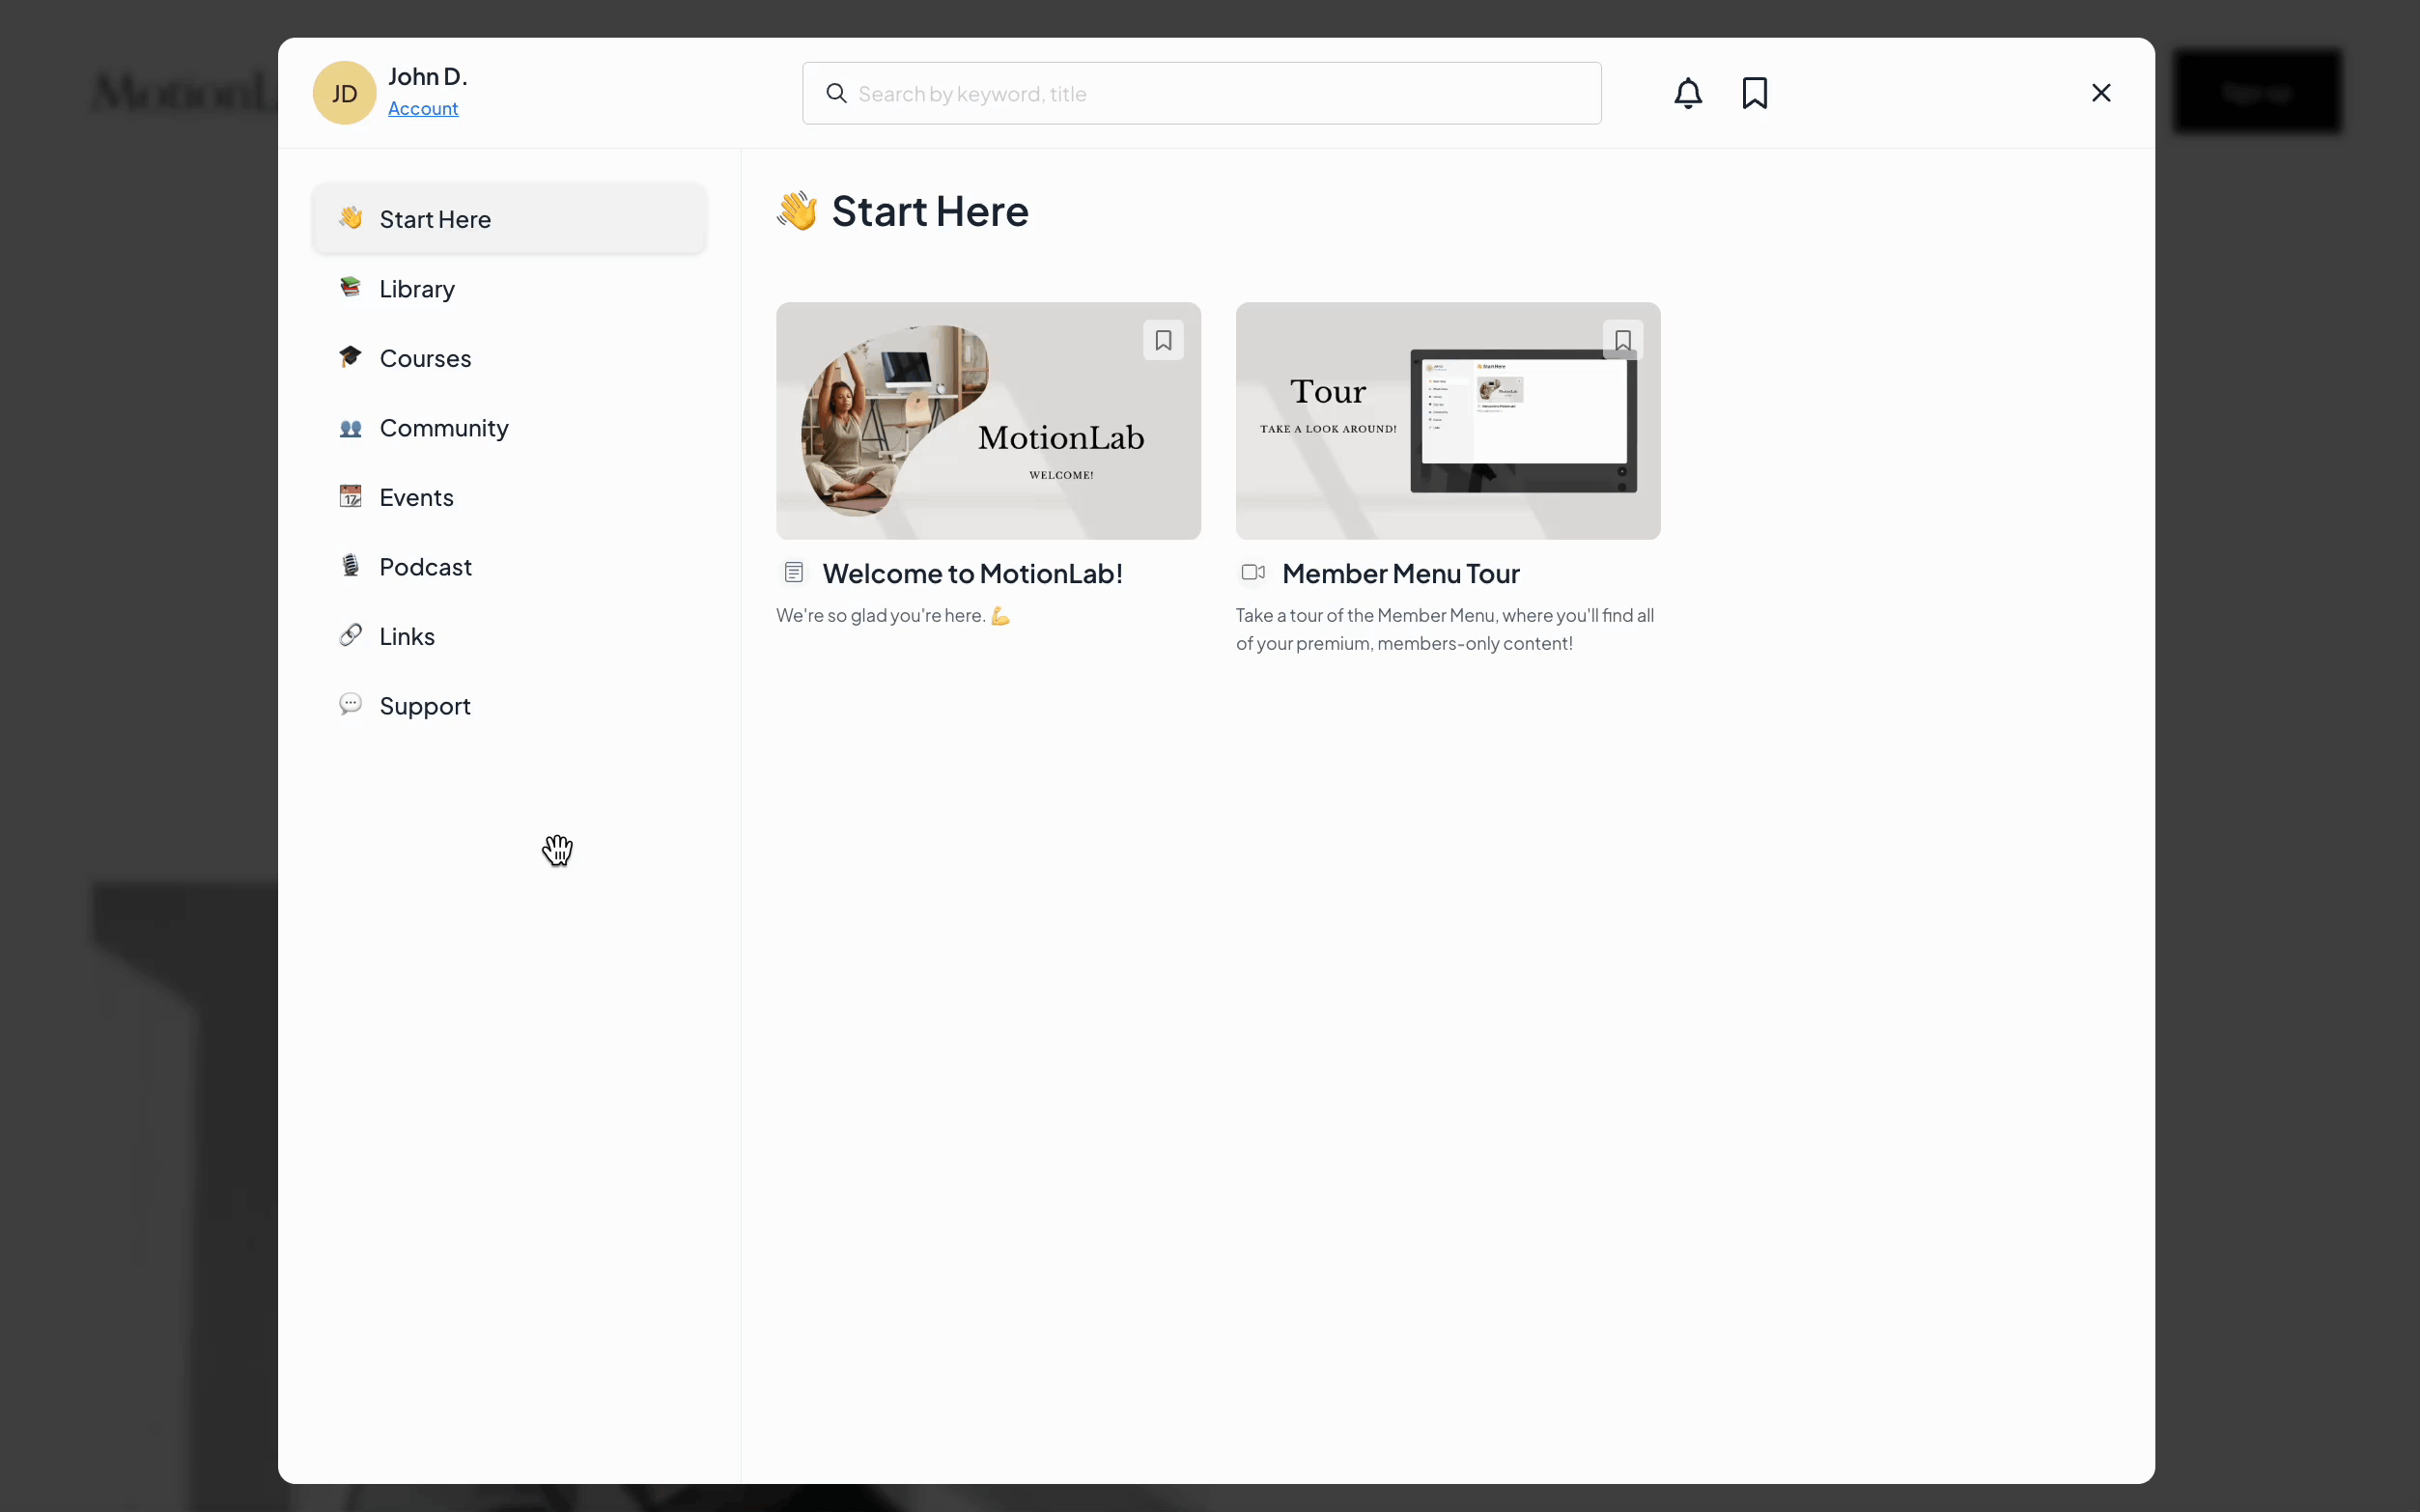This screenshot has width=2420, height=1512.
Task: Click the calendar Events icon
Action: point(350,496)
